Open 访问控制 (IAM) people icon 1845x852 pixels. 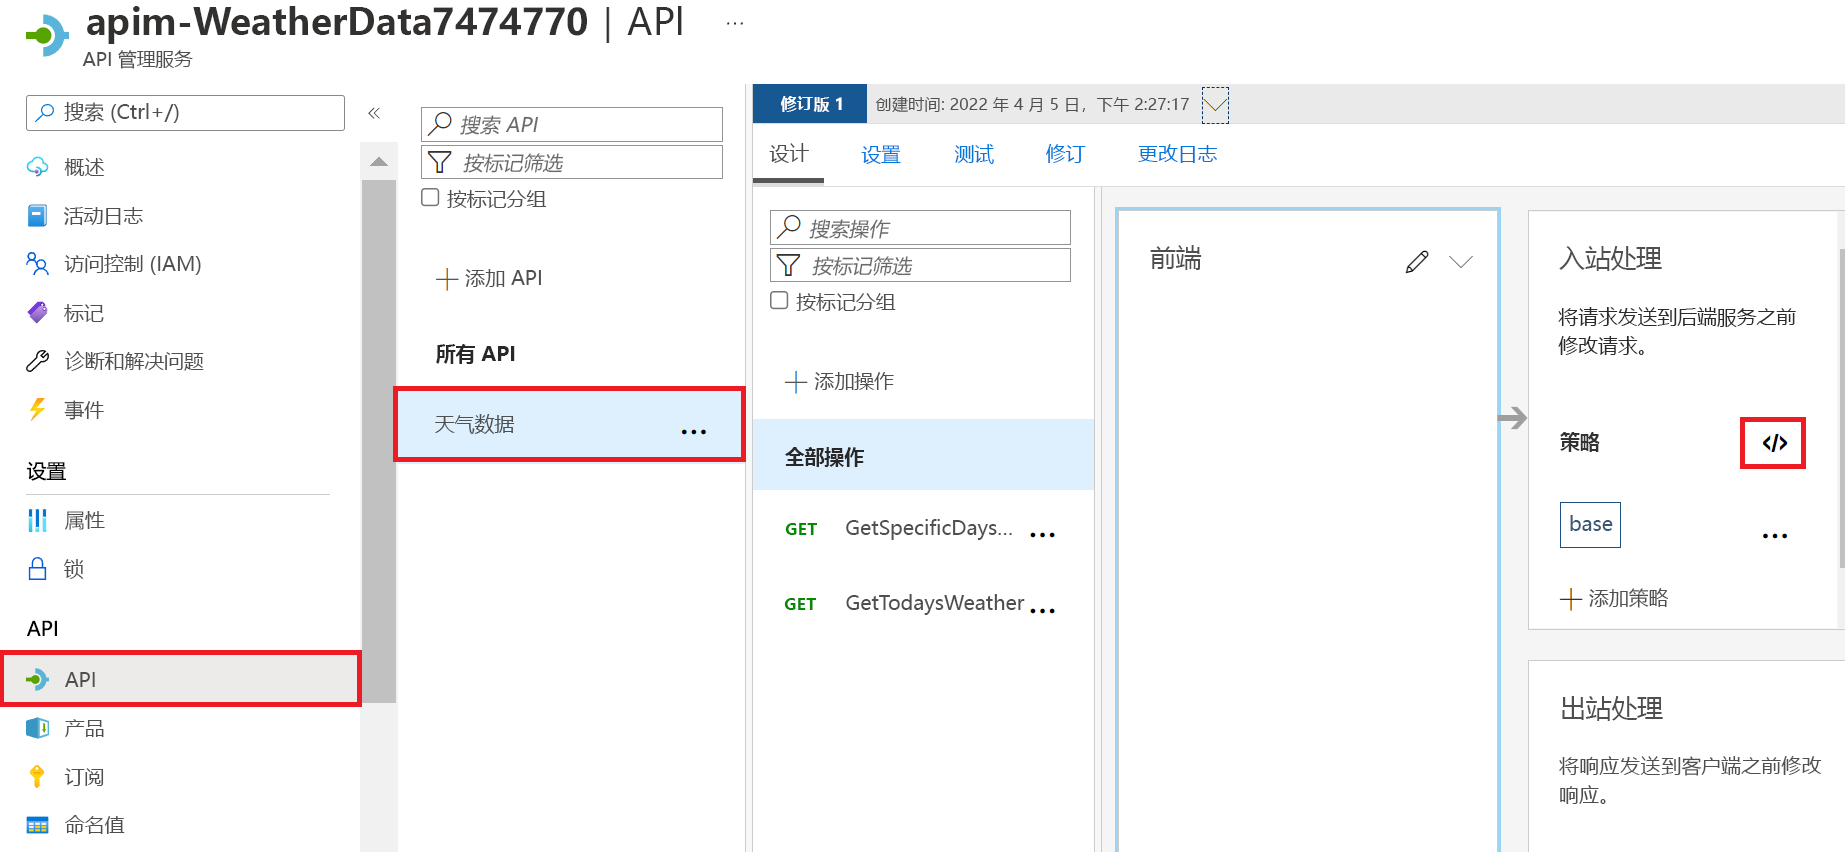(37, 264)
